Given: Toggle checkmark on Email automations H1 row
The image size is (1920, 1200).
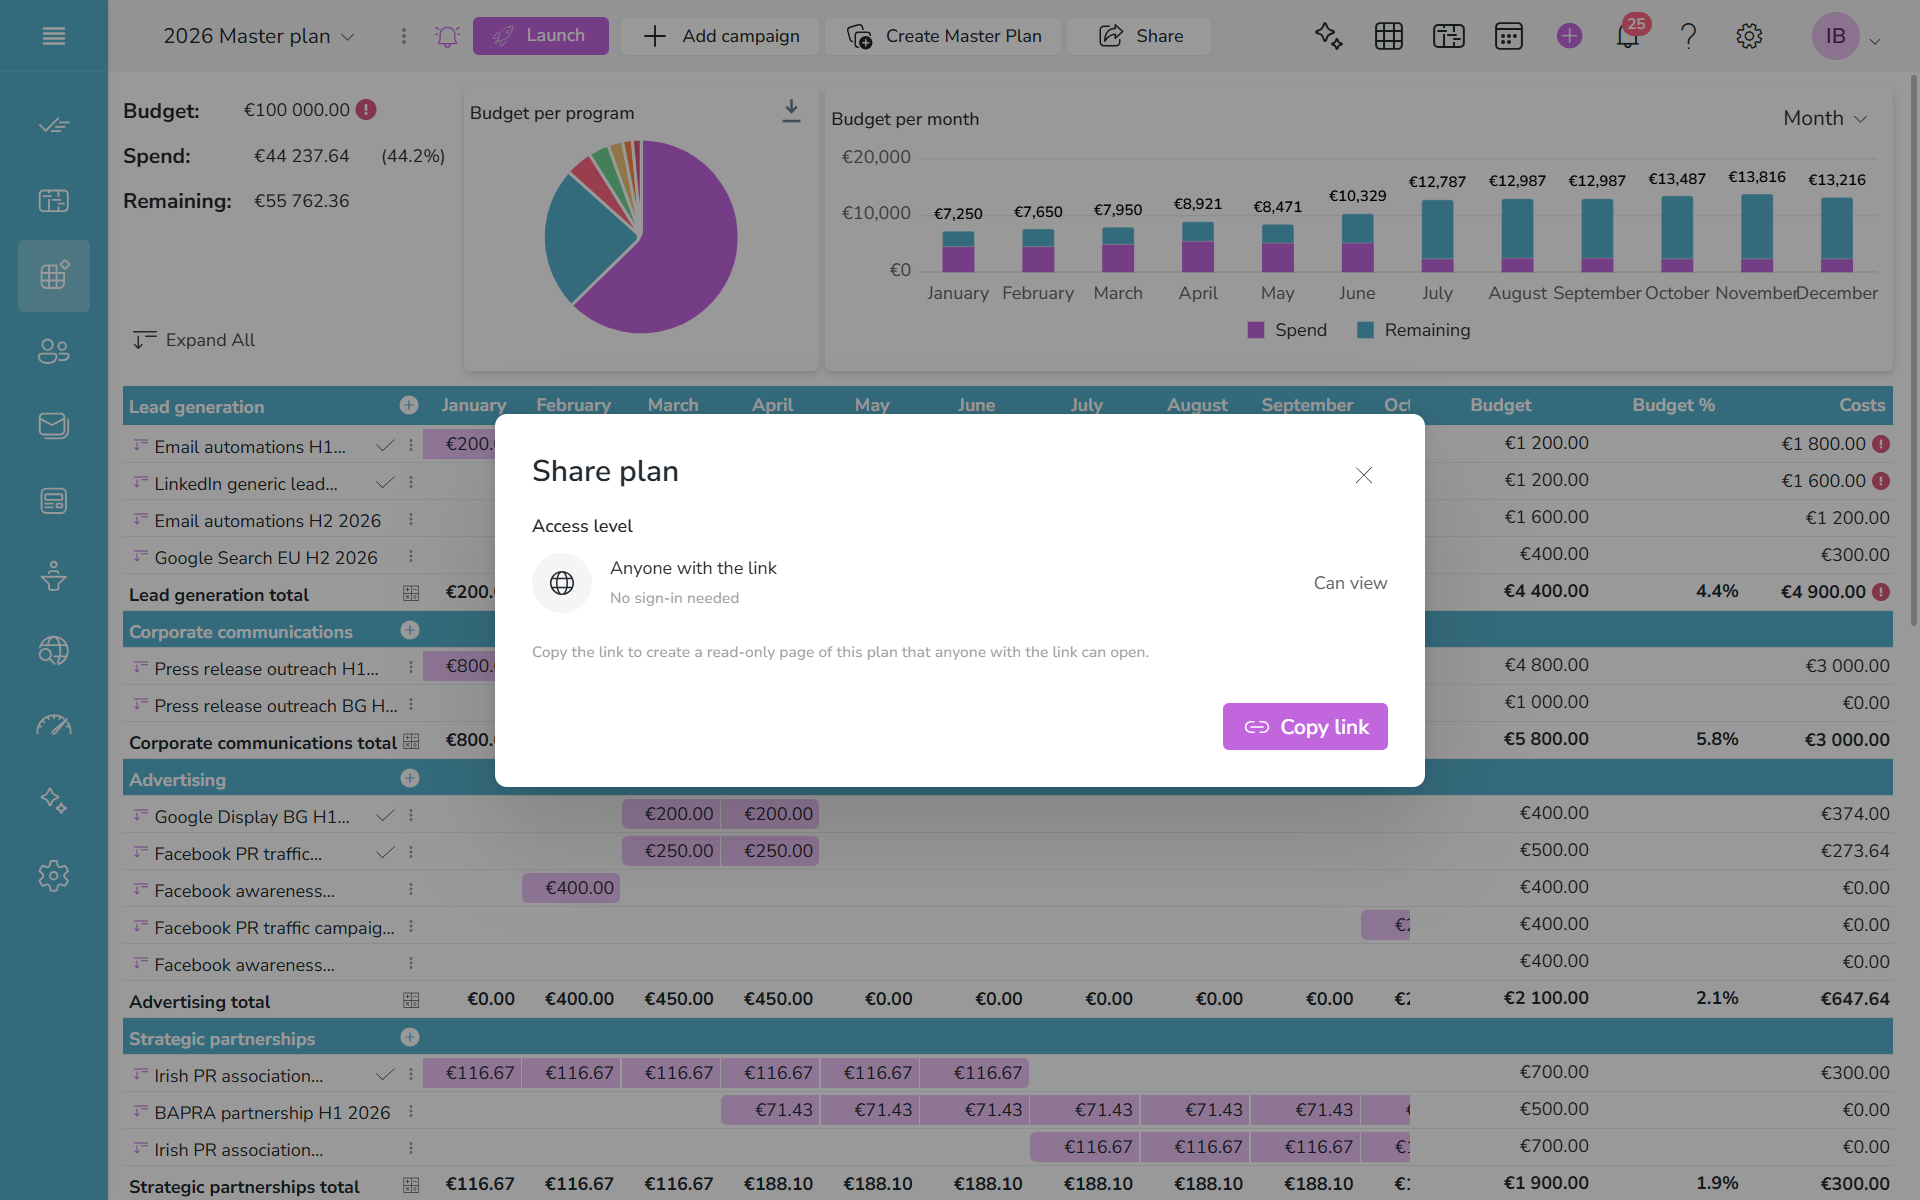Looking at the screenshot, I should (384, 446).
